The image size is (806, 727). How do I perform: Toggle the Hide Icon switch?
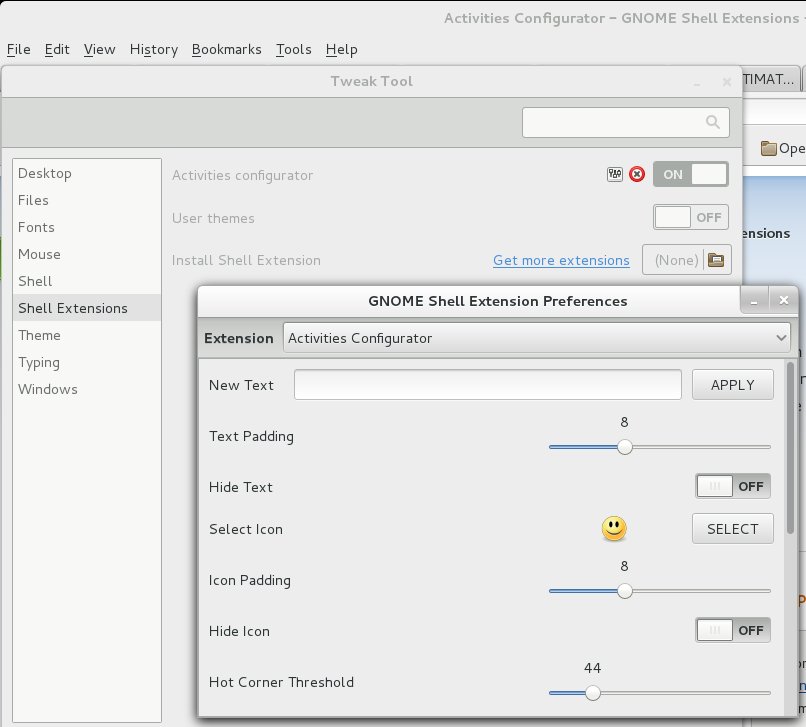click(733, 631)
